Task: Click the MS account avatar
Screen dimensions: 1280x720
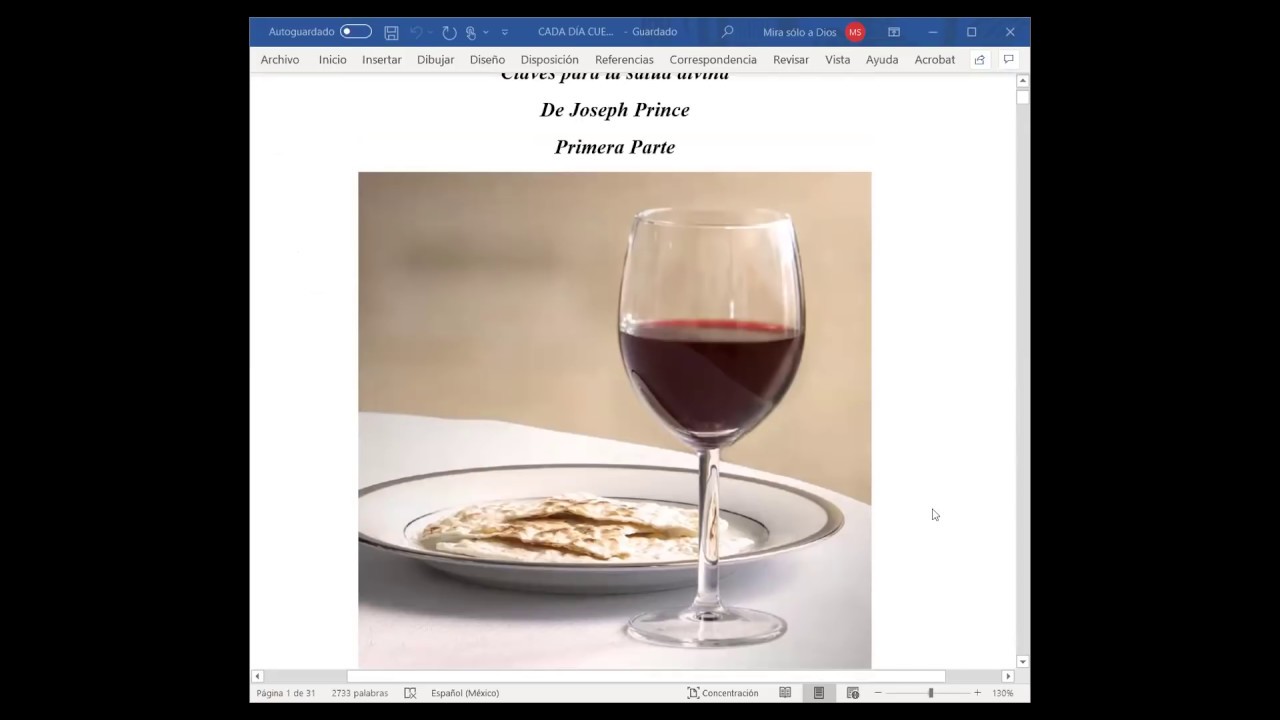Action: point(855,32)
